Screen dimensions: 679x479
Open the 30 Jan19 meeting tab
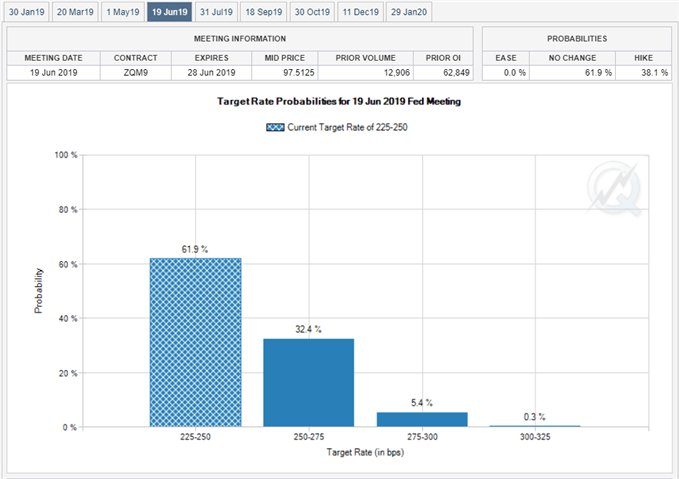[26, 12]
